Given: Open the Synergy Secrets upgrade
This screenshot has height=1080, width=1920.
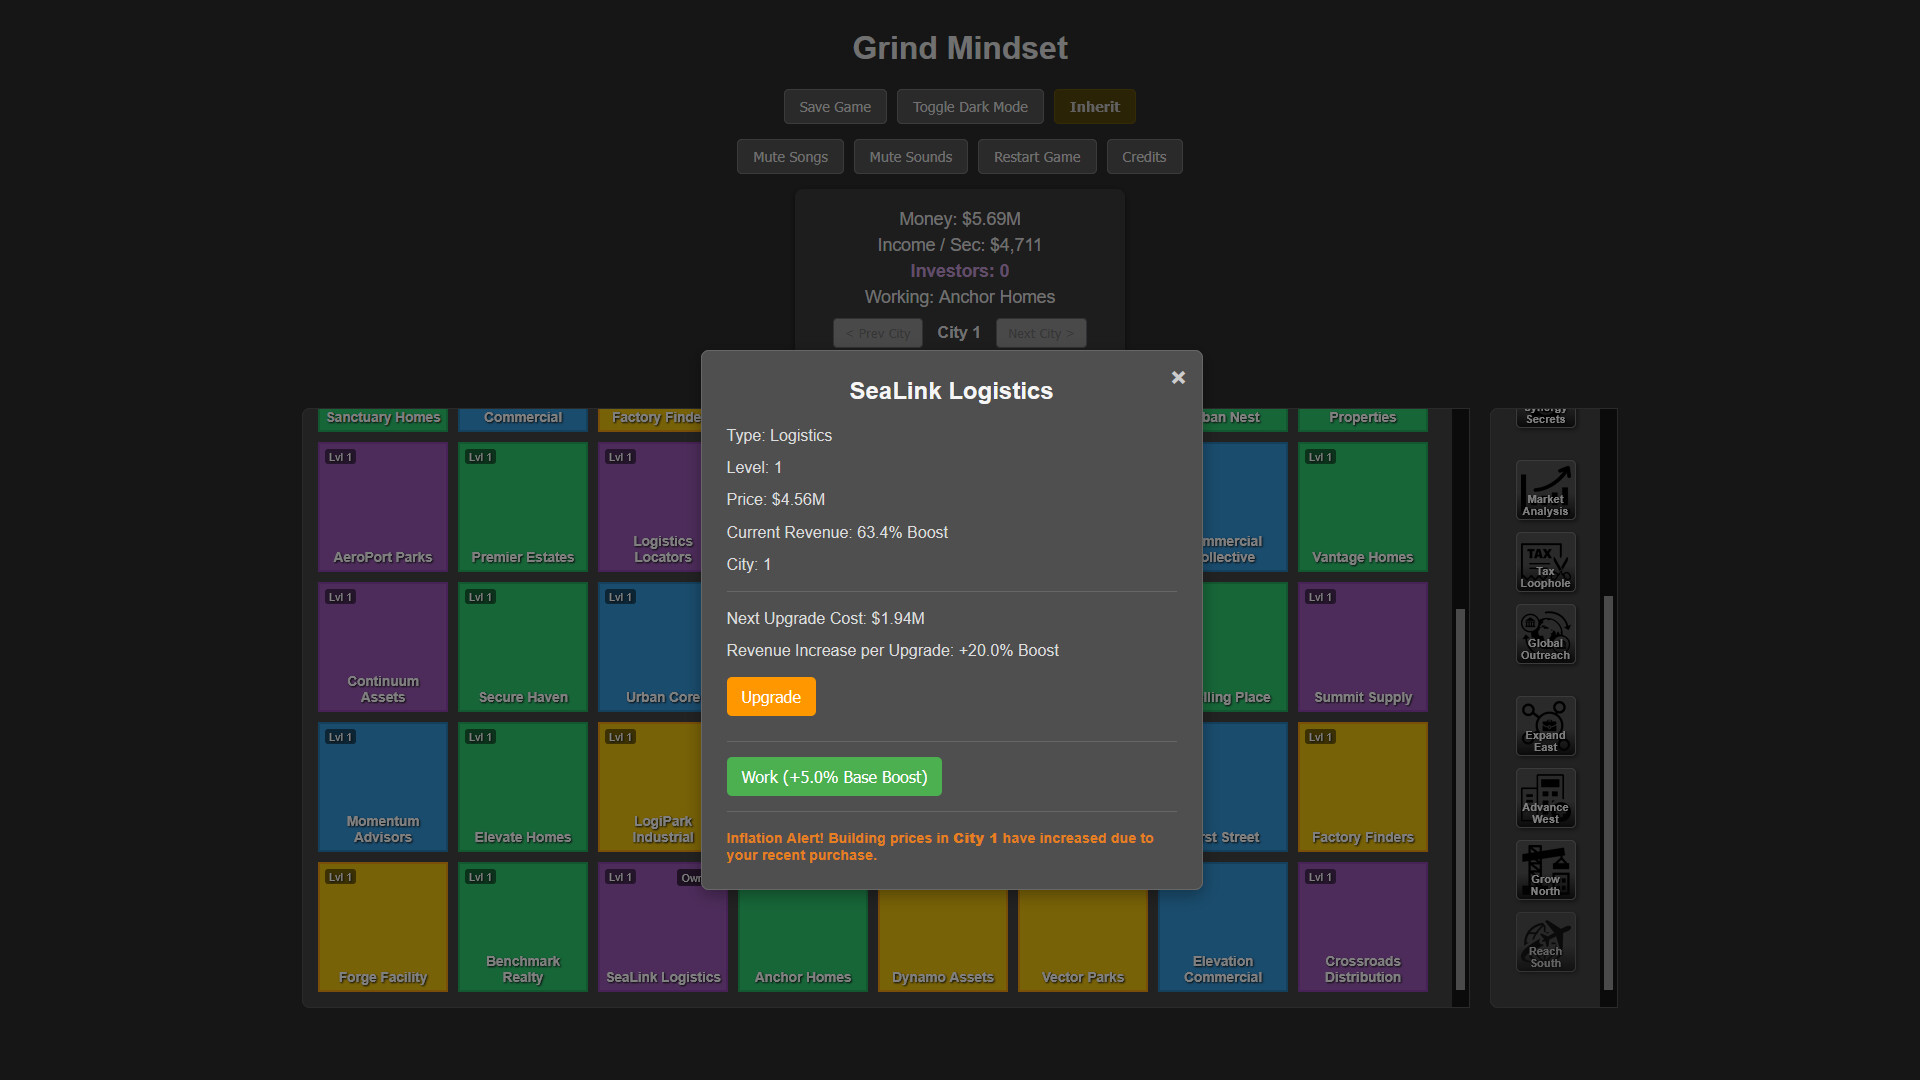Looking at the screenshot, I should [x=1545, y=413].
